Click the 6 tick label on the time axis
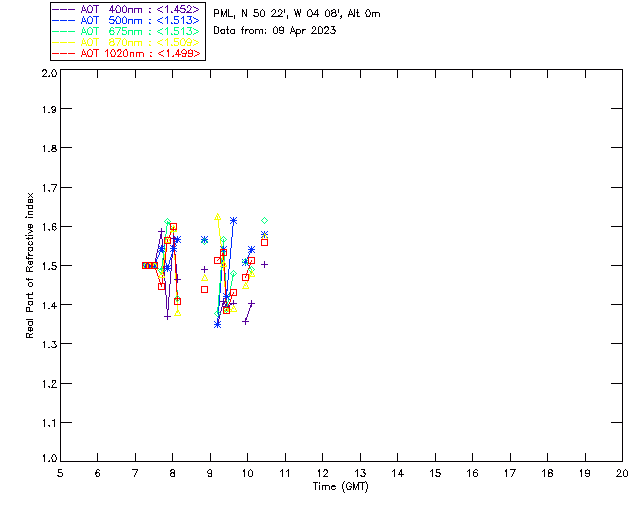Viewport: 640px width, 512px height. click(98, 473)
